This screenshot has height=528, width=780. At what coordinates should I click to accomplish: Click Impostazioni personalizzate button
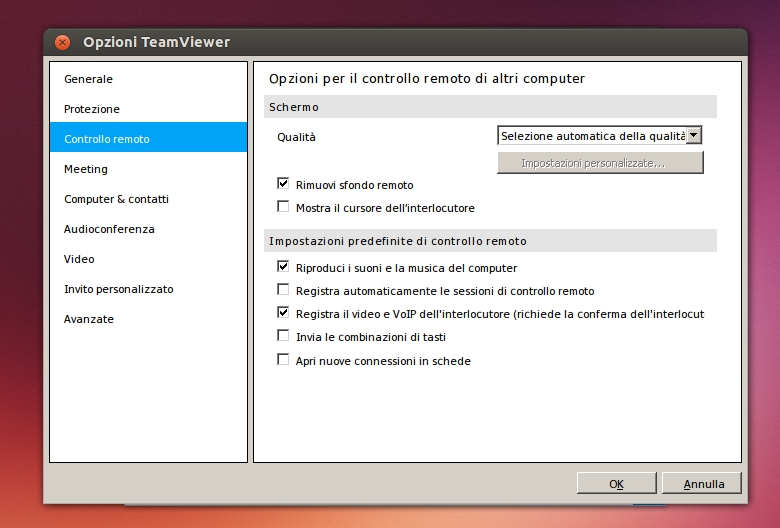click(x=600, y=163)
